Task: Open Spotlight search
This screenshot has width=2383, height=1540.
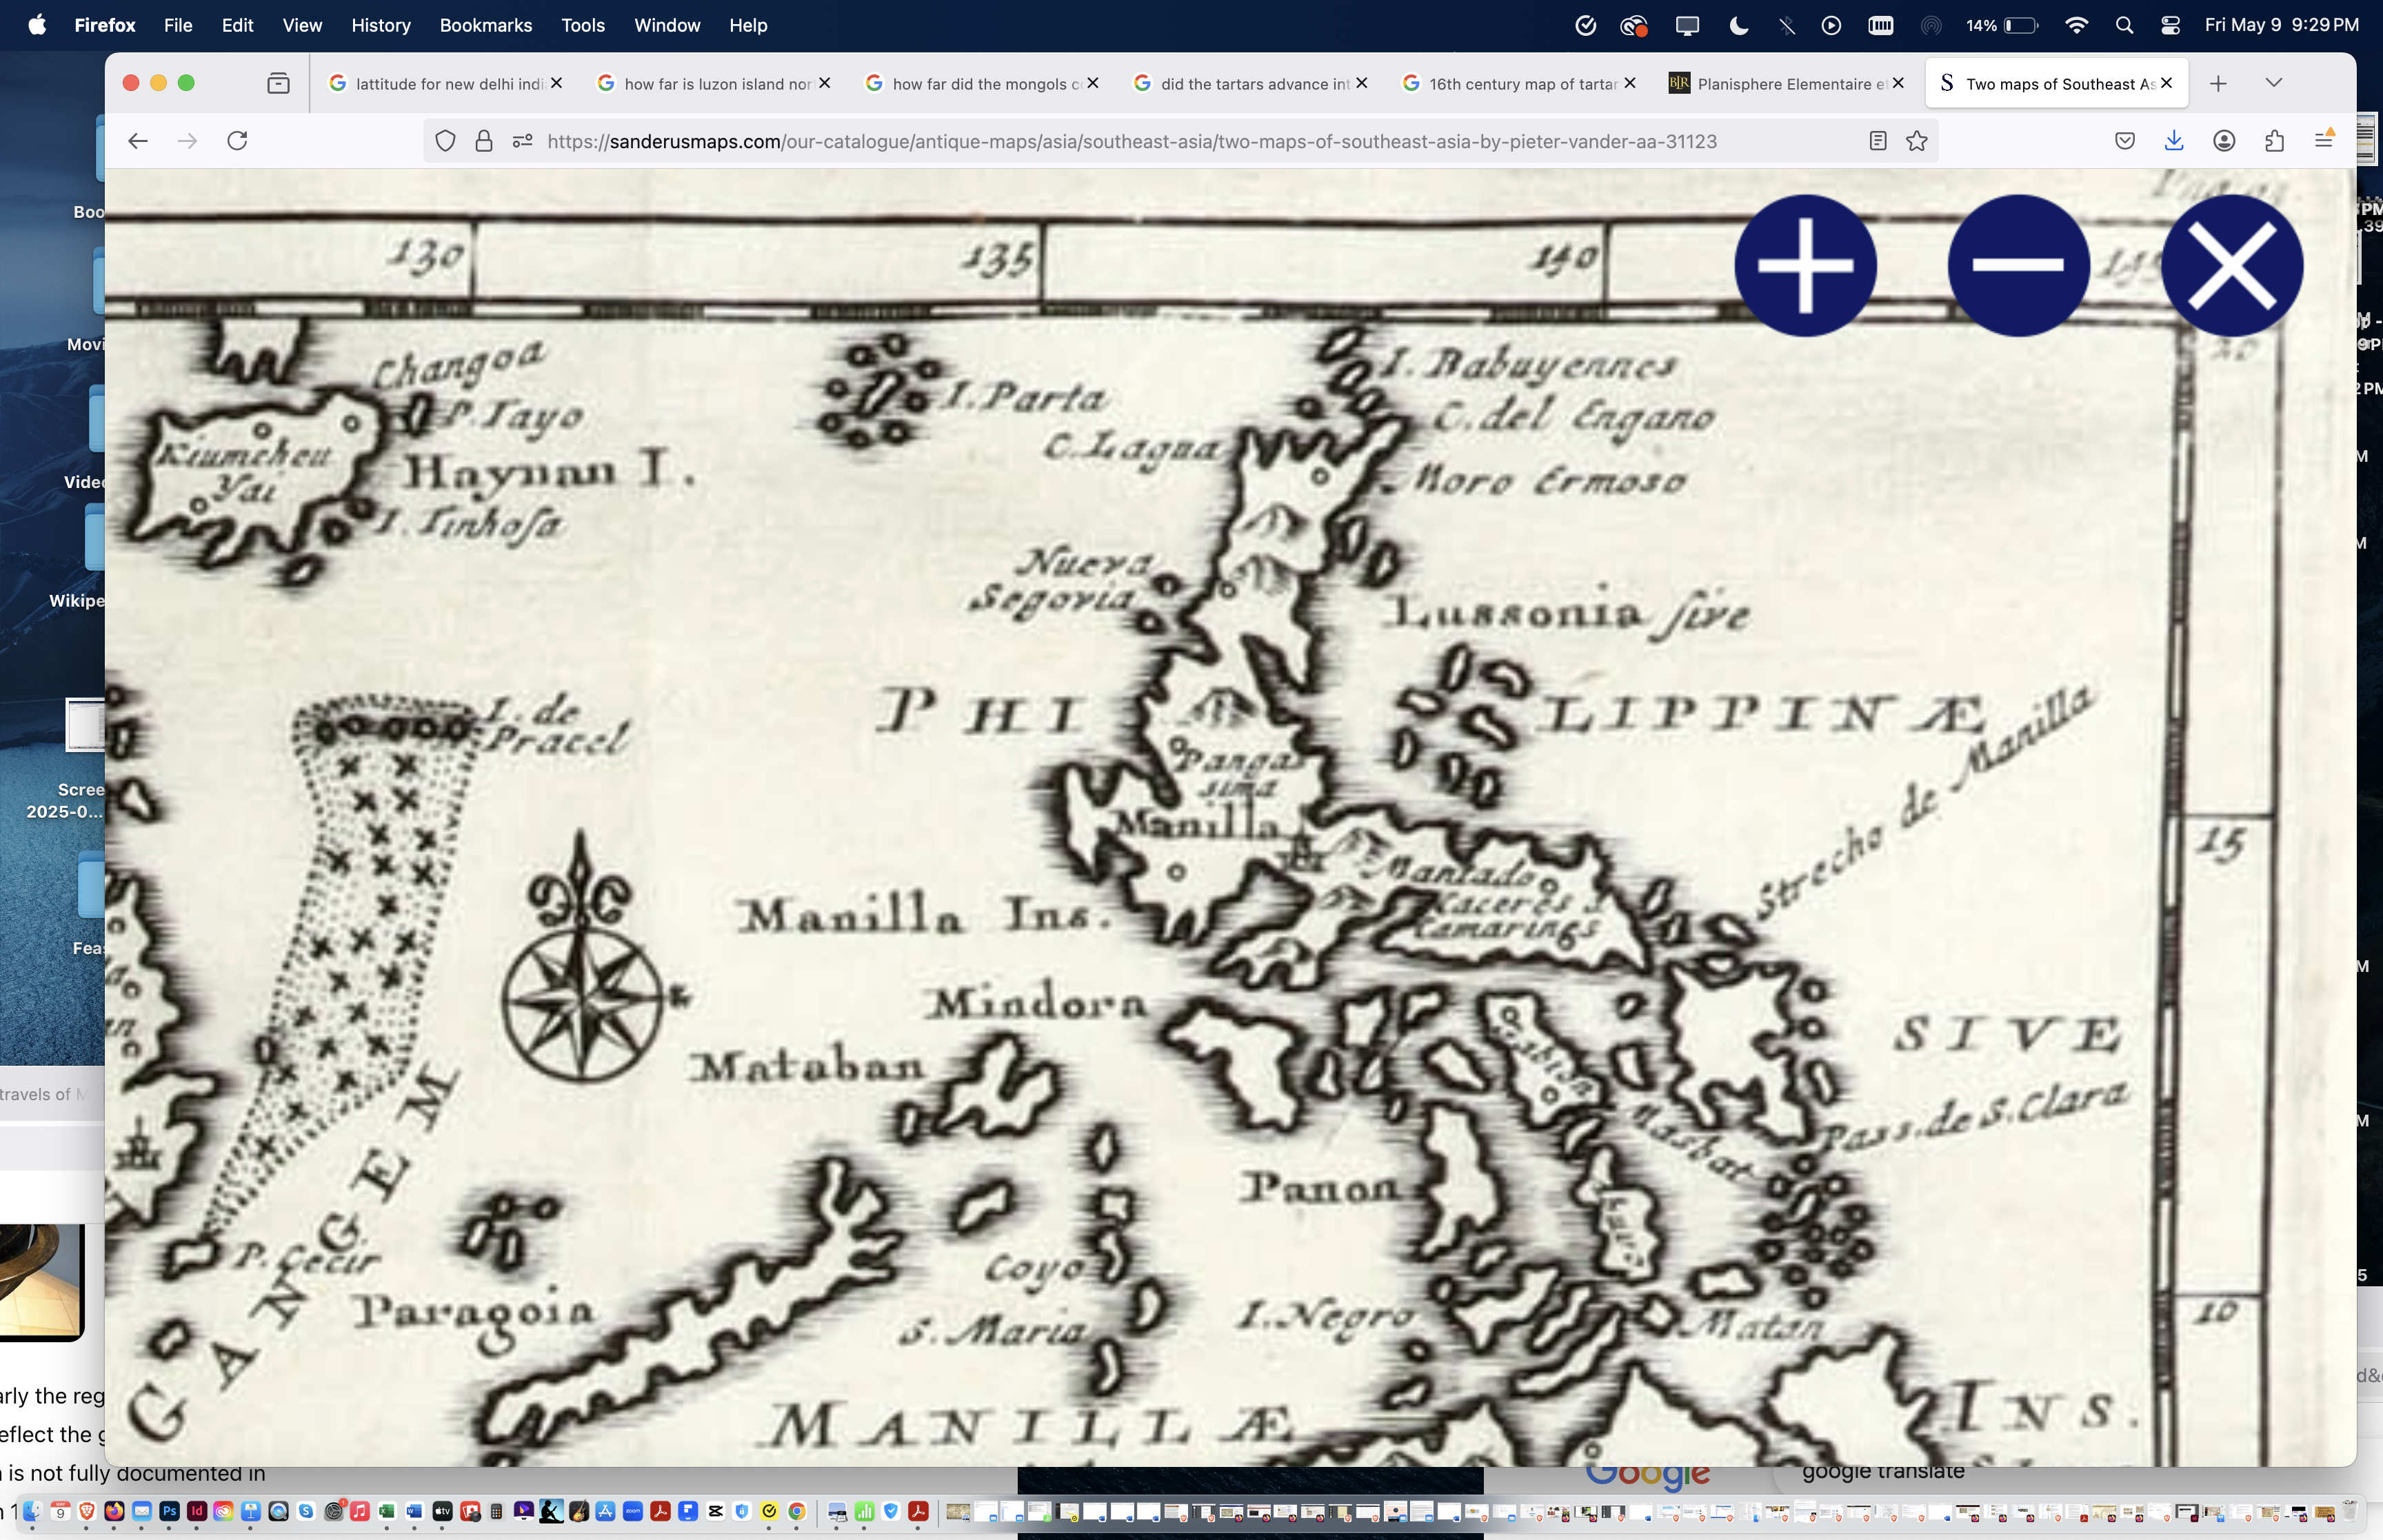Action: pos(2124,25)
